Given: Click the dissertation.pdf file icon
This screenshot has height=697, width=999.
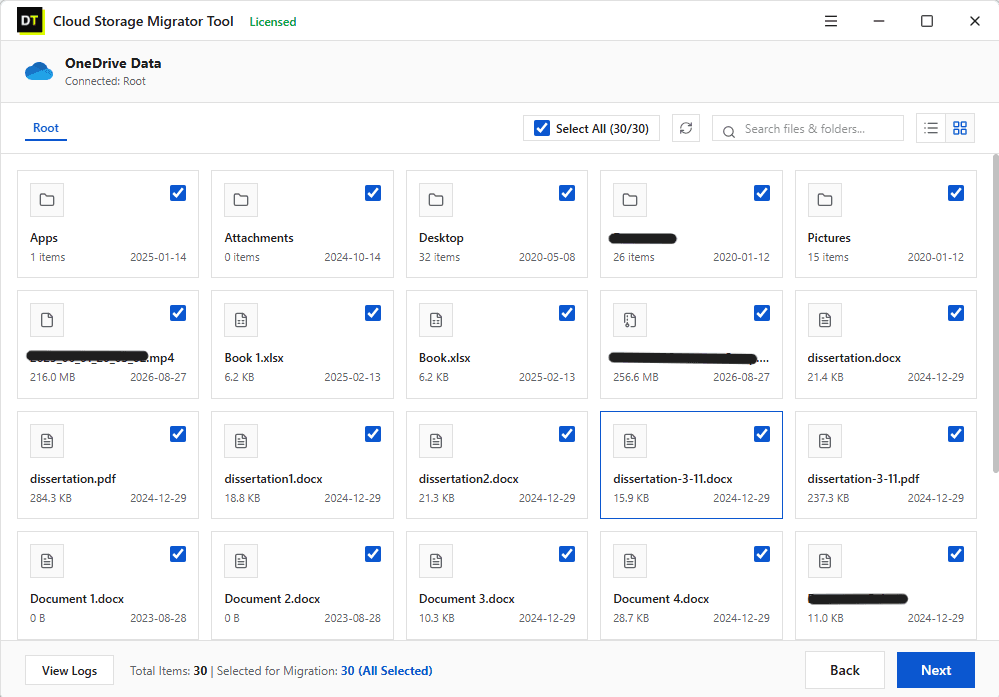Looking at the screenshot, I should pos(47,441).
